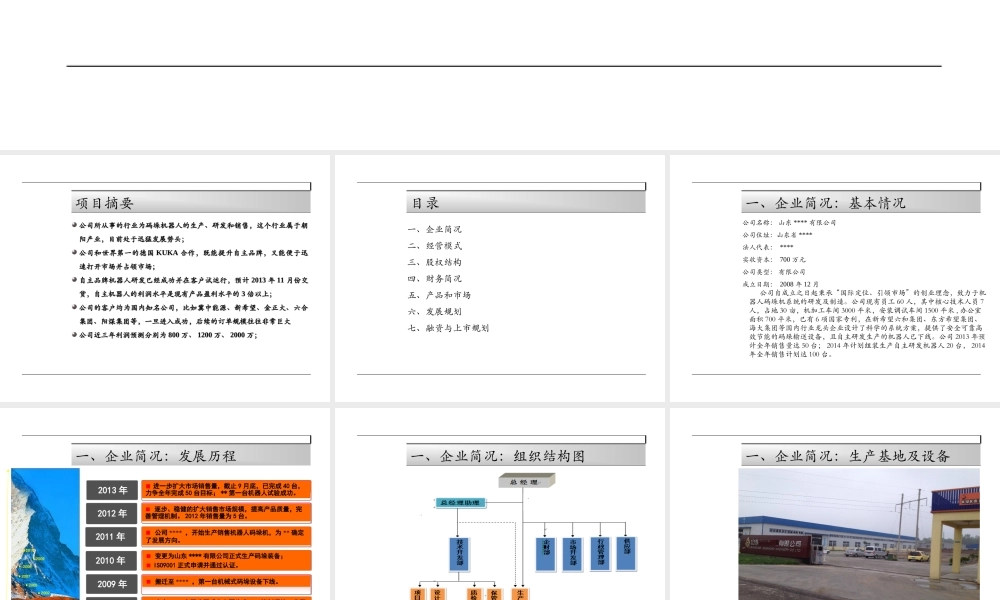Select the '技术开发部' blue box

click(x=460, y=553)
